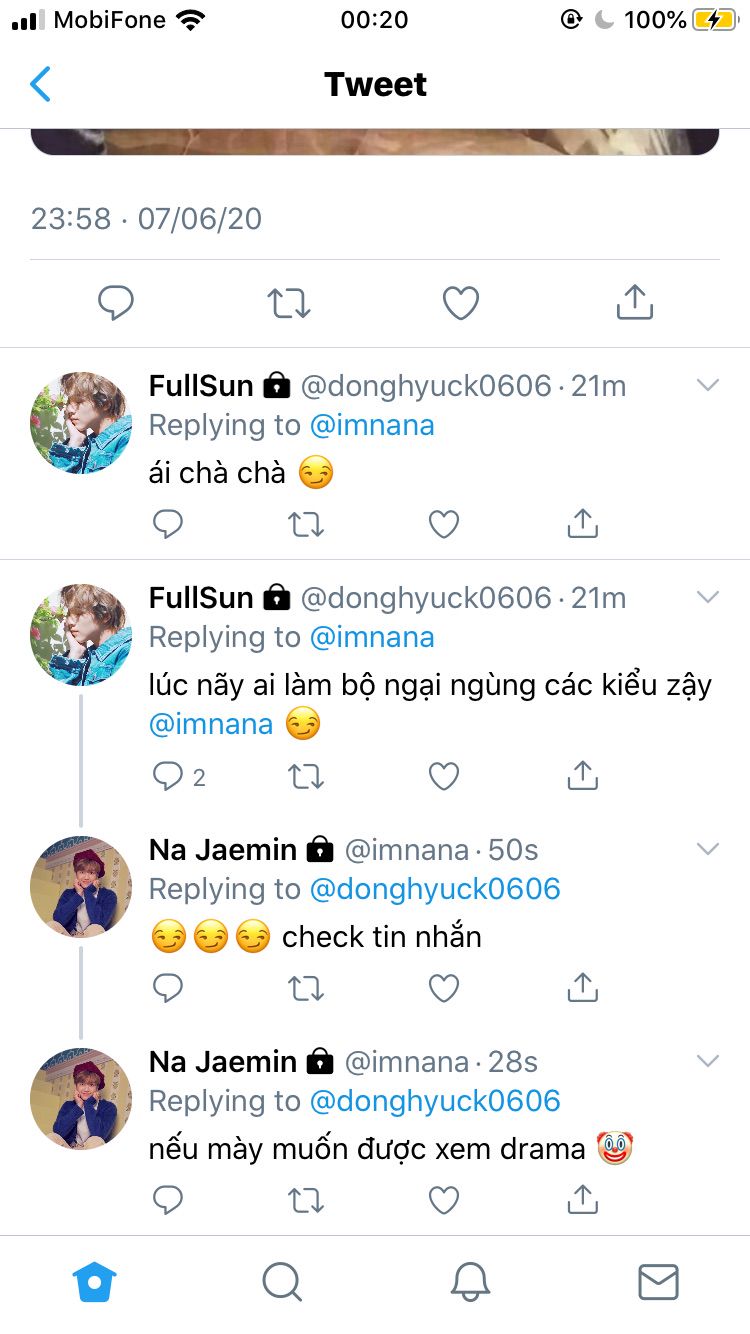The height and width of the screenshot is (1334, 750).
Task: Share the main tweet
Action: point(634,302)
